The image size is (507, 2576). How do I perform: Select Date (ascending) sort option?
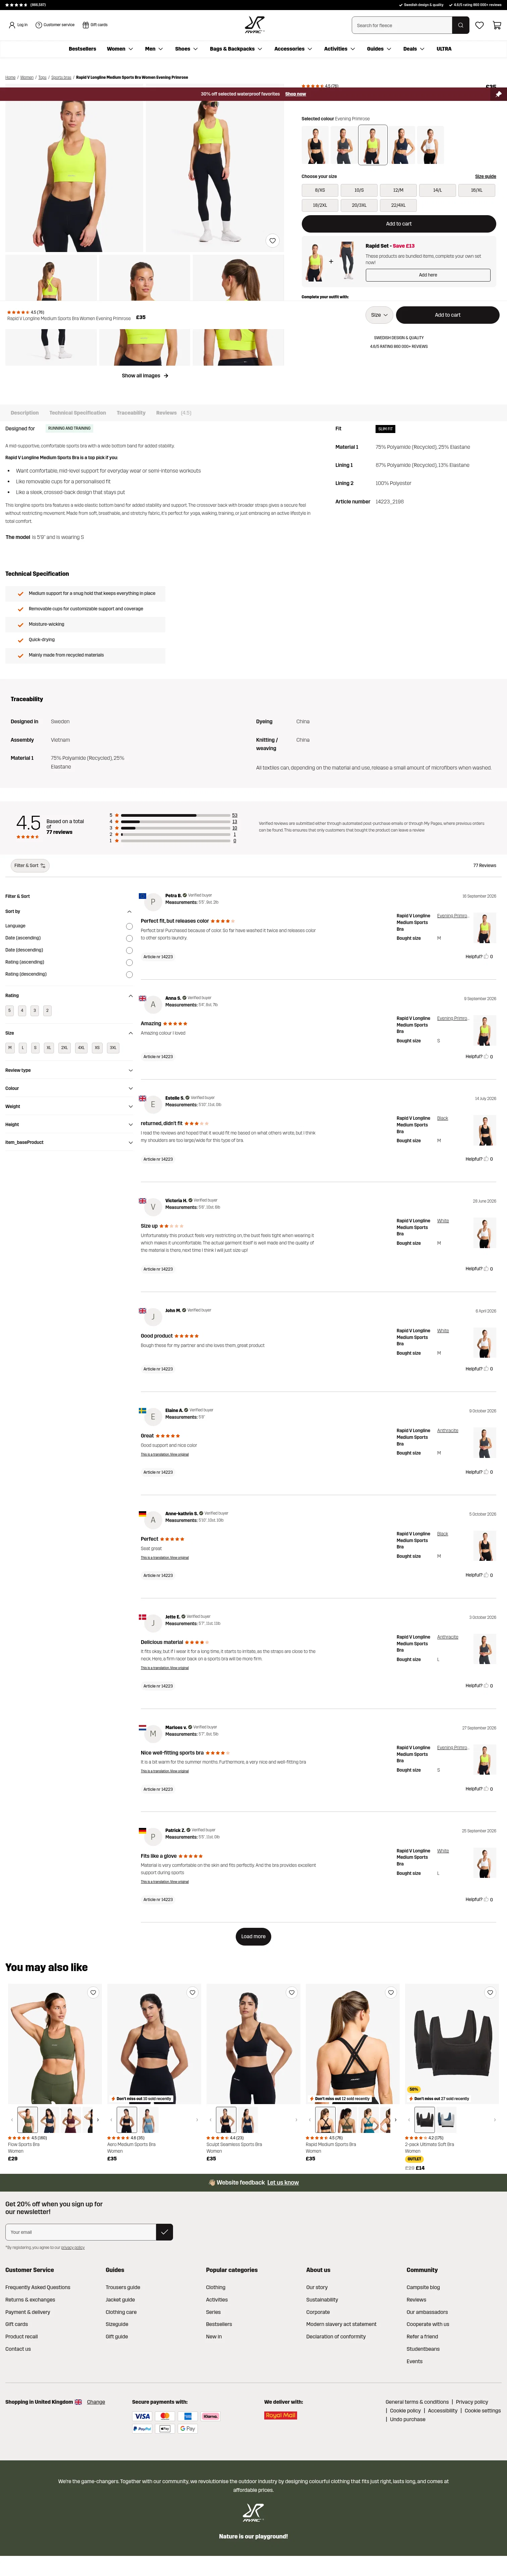pos(129,938)
